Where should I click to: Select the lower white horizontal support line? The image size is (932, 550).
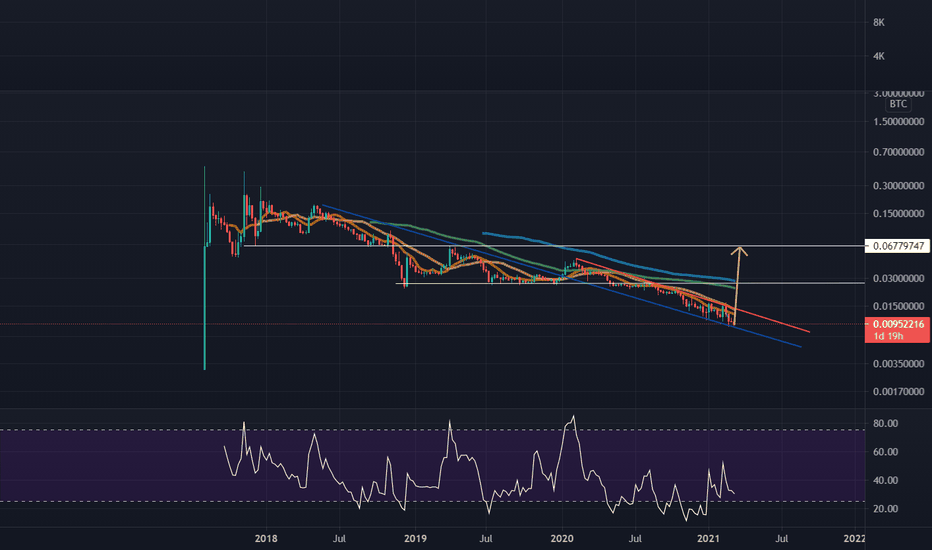pyautogui.click(x=630, y=283)
